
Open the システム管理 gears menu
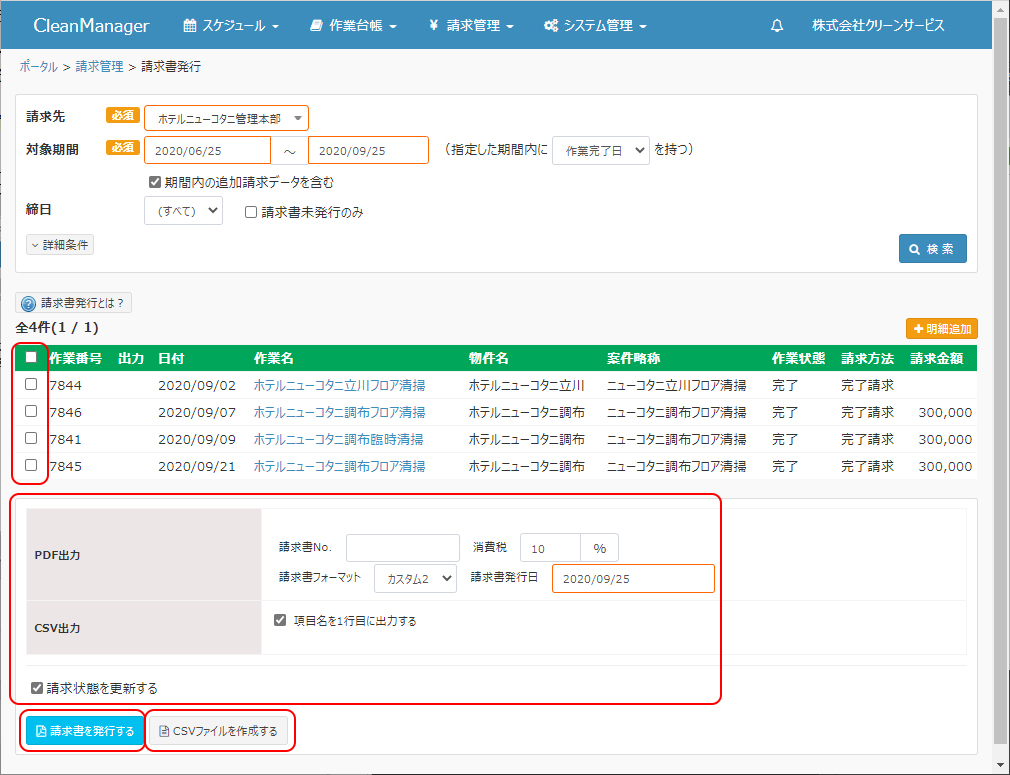click(595, 26)
